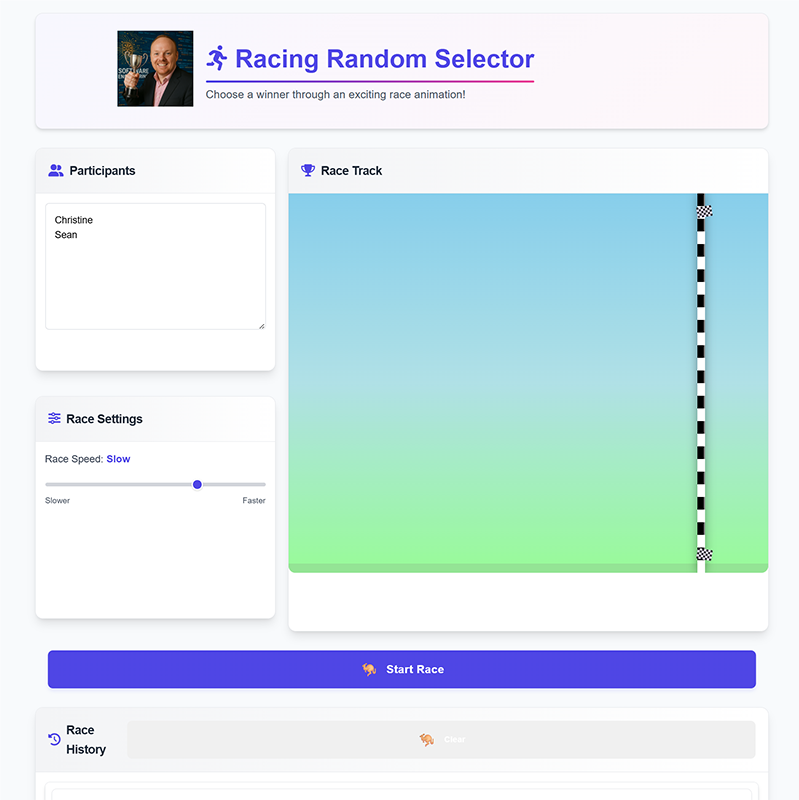Click the name Christine in participants list
The image size is (799, 800).
[x=73, y=220]
